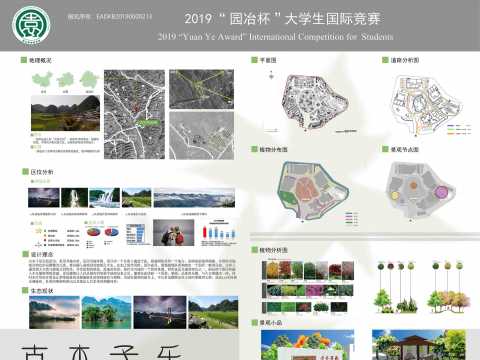Open the road analysis diagram
The width and height of the screenshot is (480, 360).
point(427,105)
